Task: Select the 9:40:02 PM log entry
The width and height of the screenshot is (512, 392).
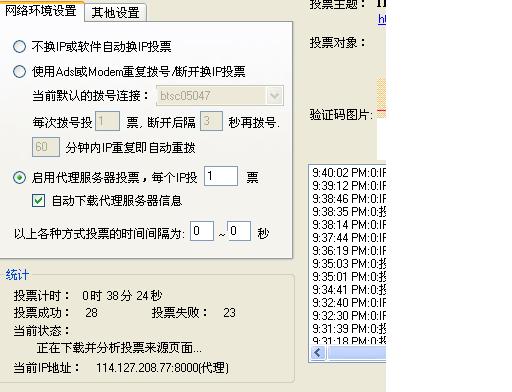Action: coord(349,173)
